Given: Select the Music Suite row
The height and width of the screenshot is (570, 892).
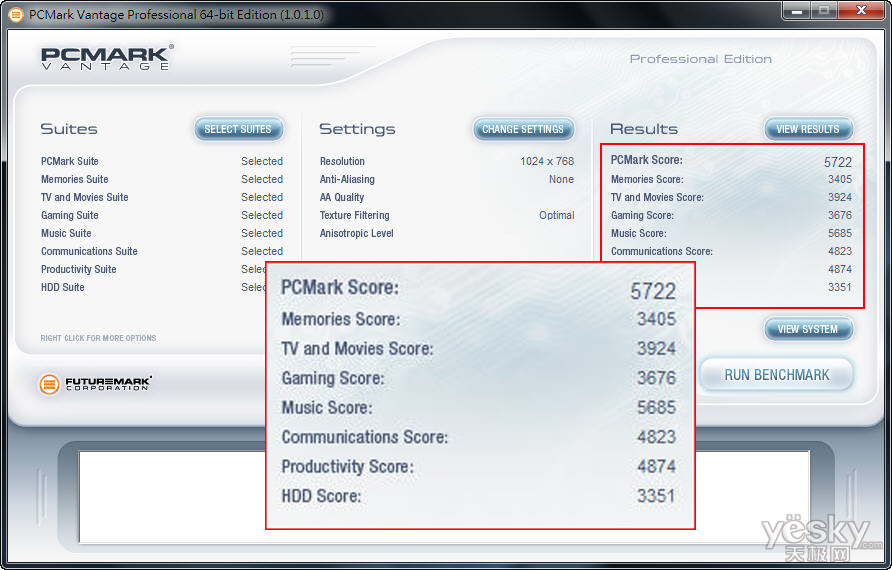Looking at the screenshot, I should tap(162, 233).
